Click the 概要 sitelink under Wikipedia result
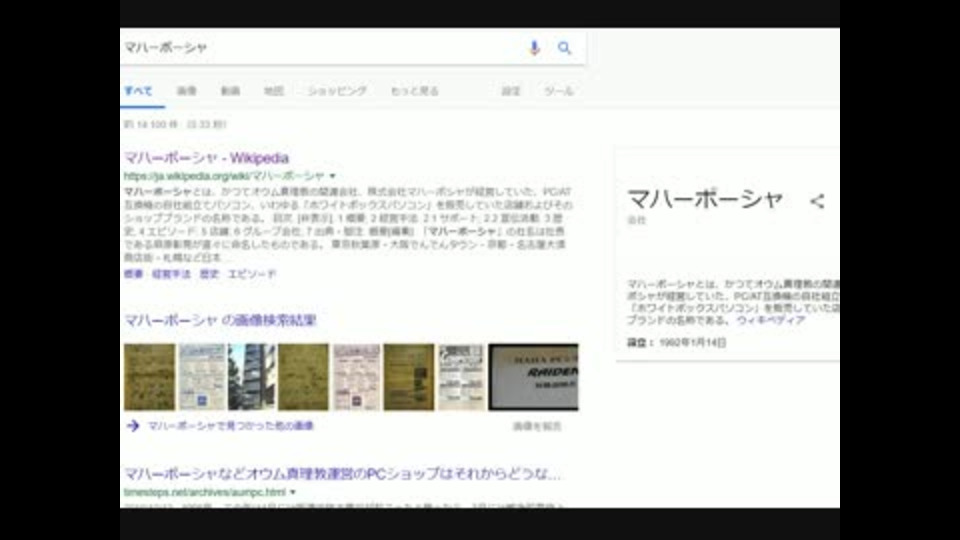 [133, 274]
